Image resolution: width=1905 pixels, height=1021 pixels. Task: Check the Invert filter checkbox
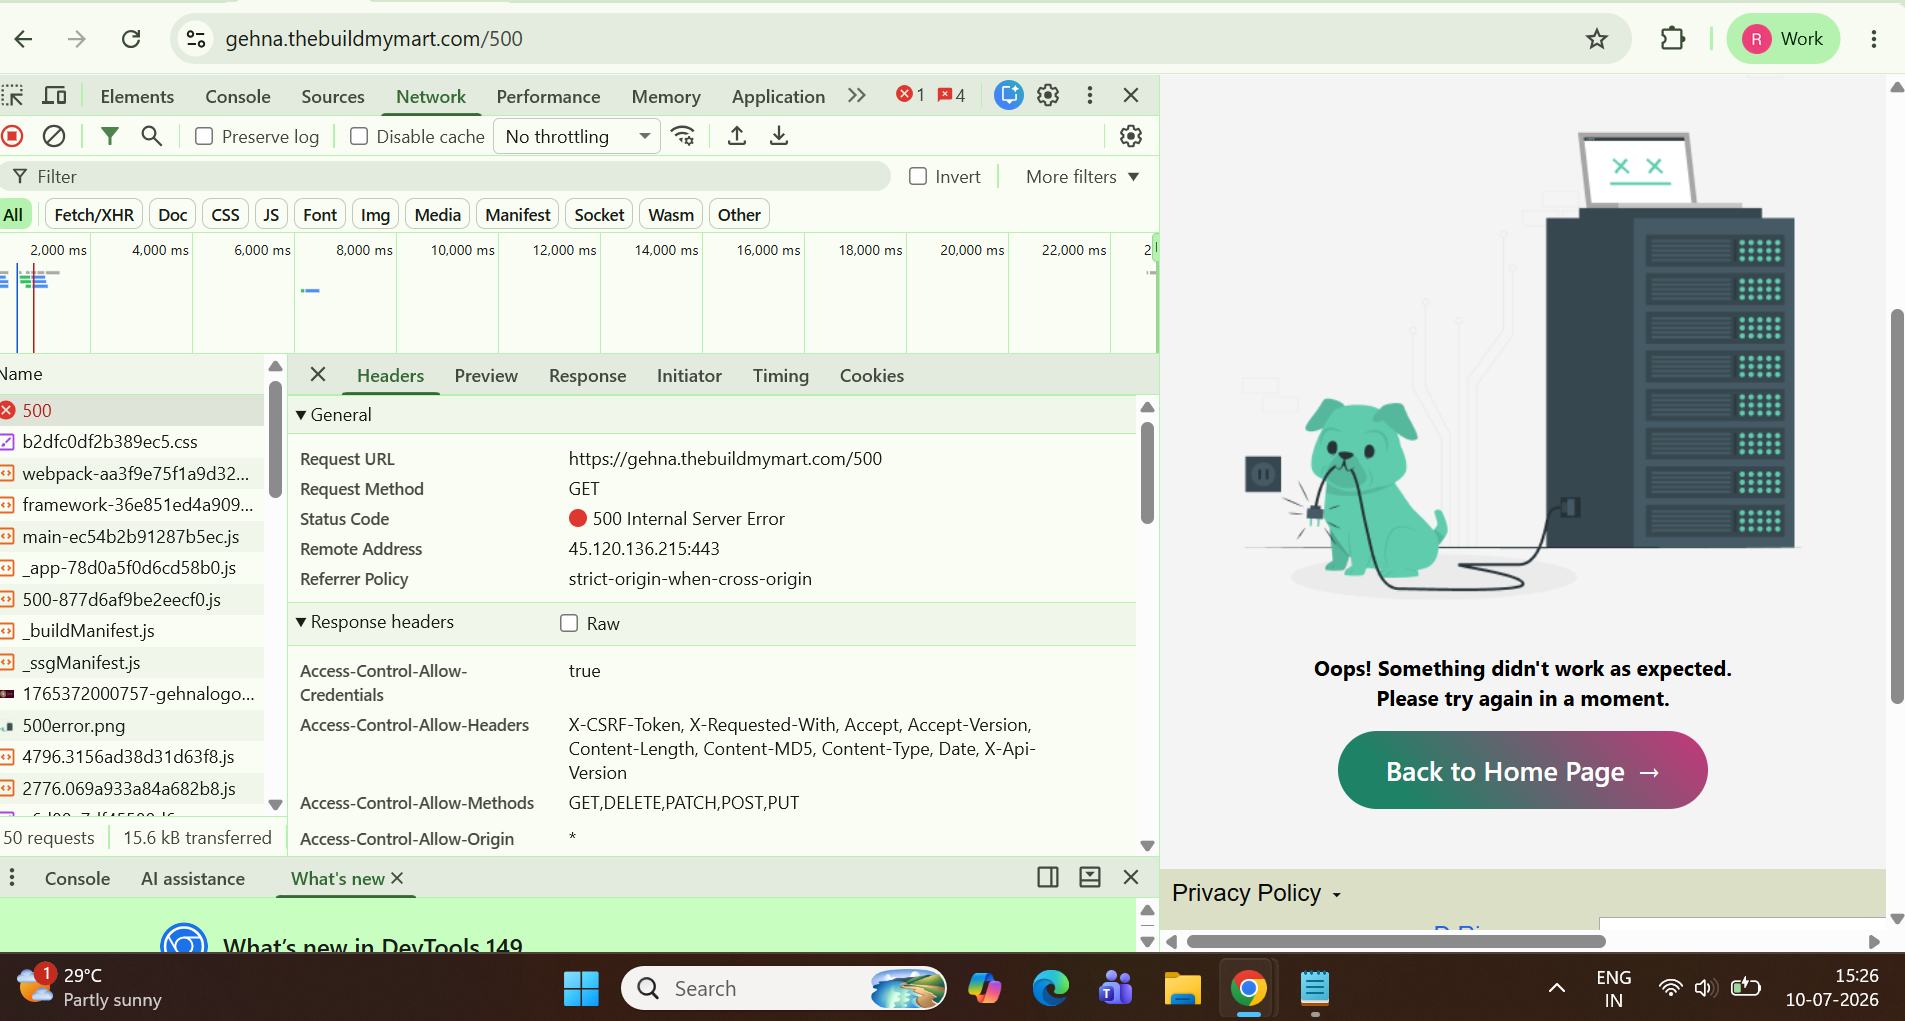click(918, 176)
